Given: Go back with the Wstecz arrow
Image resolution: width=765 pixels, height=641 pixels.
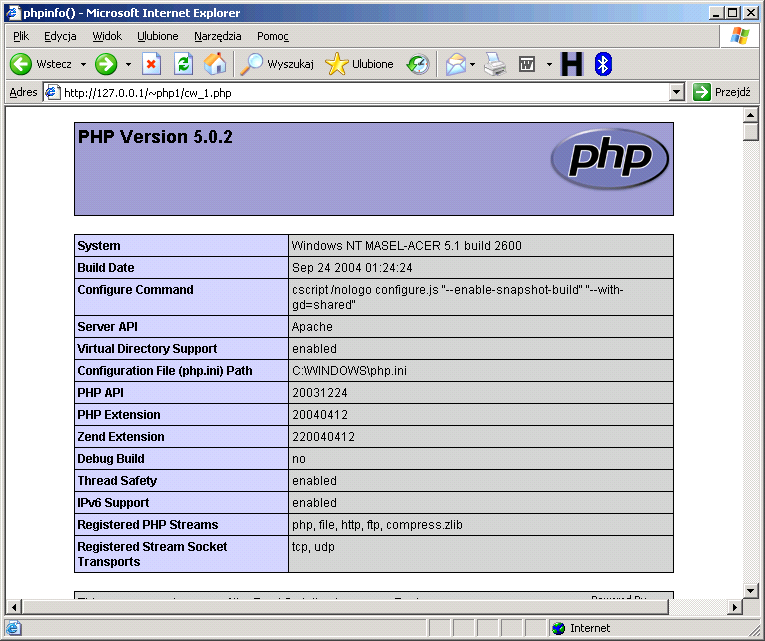Looking at the screenshot, I should pyautogui.click(x=21, y=64).
